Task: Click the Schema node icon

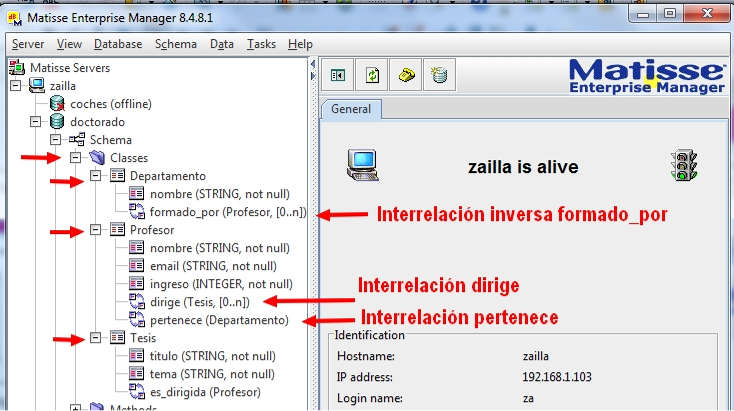Action: coord(77,139)
